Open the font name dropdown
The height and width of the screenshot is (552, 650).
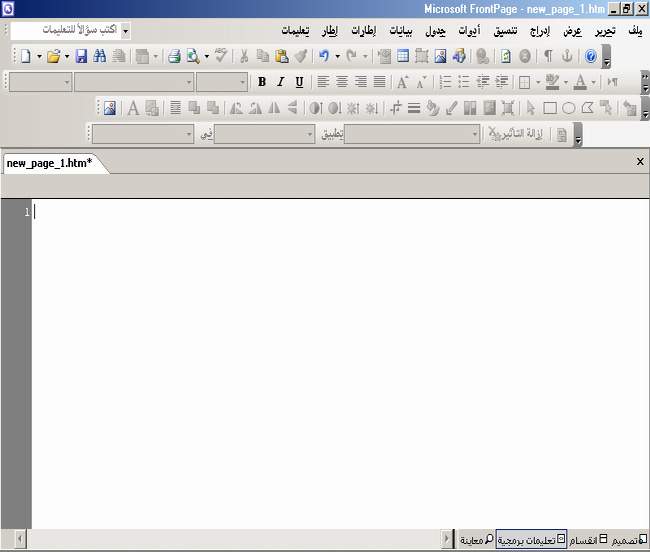pos(188,82)
